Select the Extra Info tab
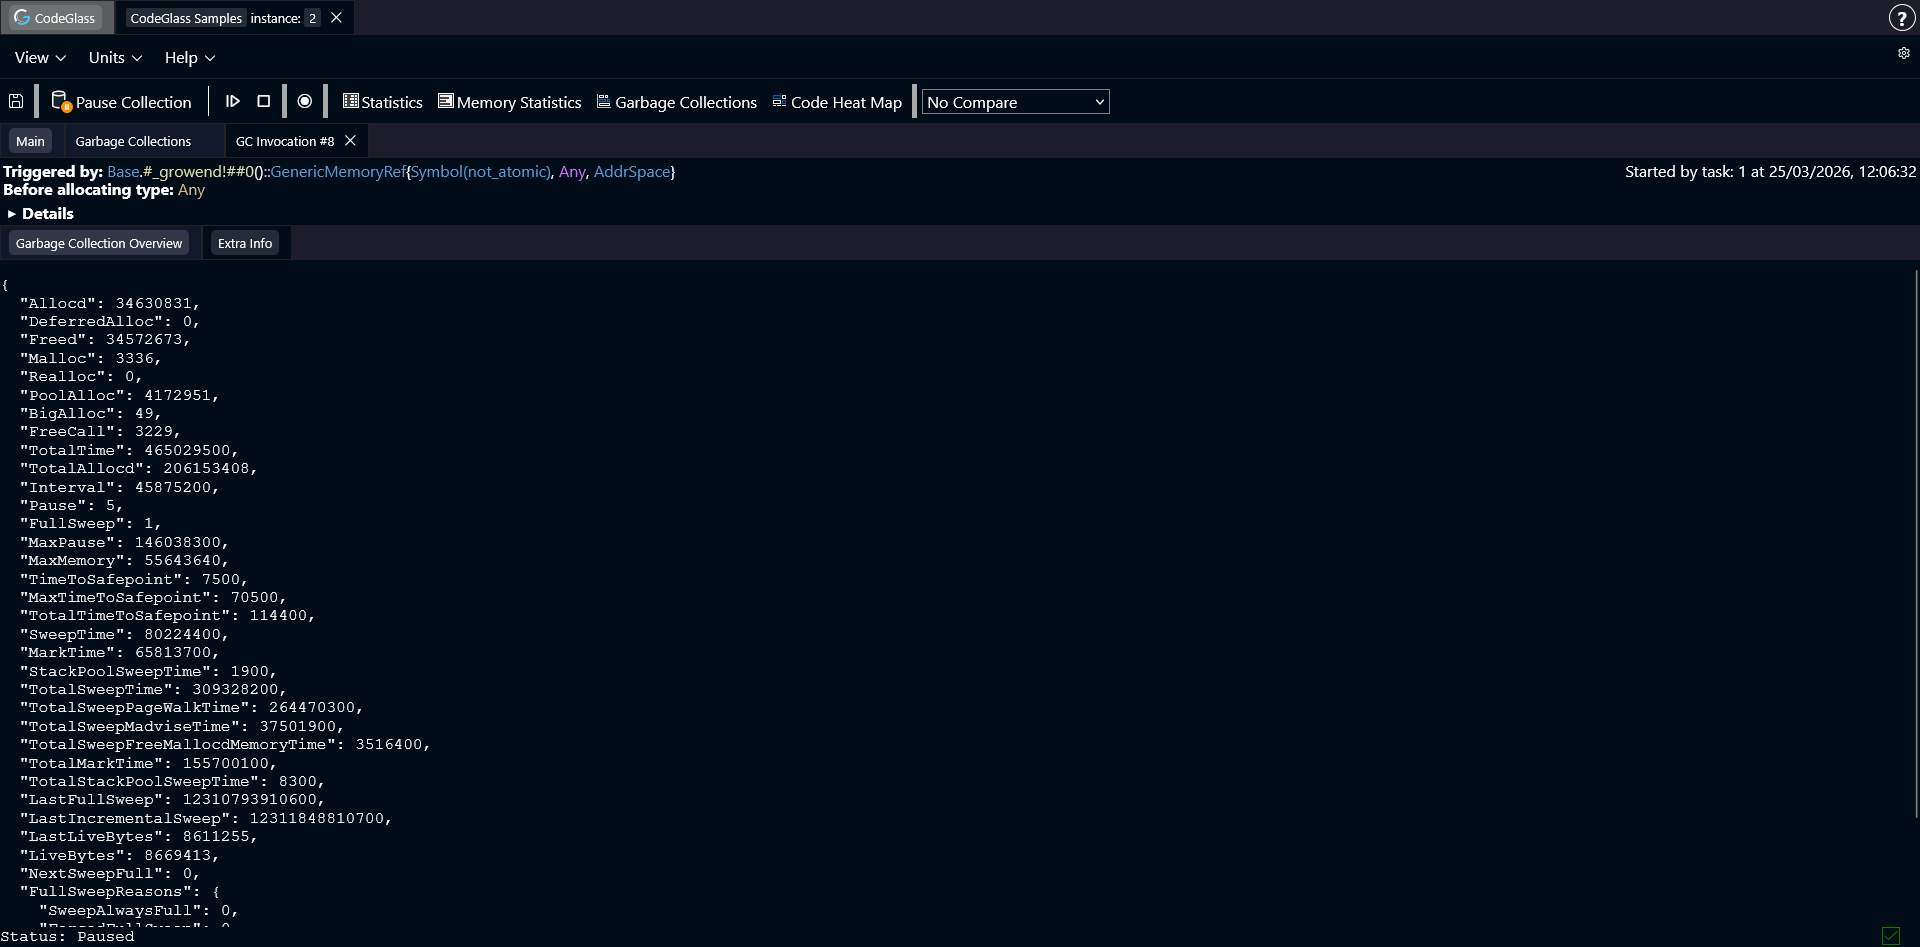 [245, 244]
